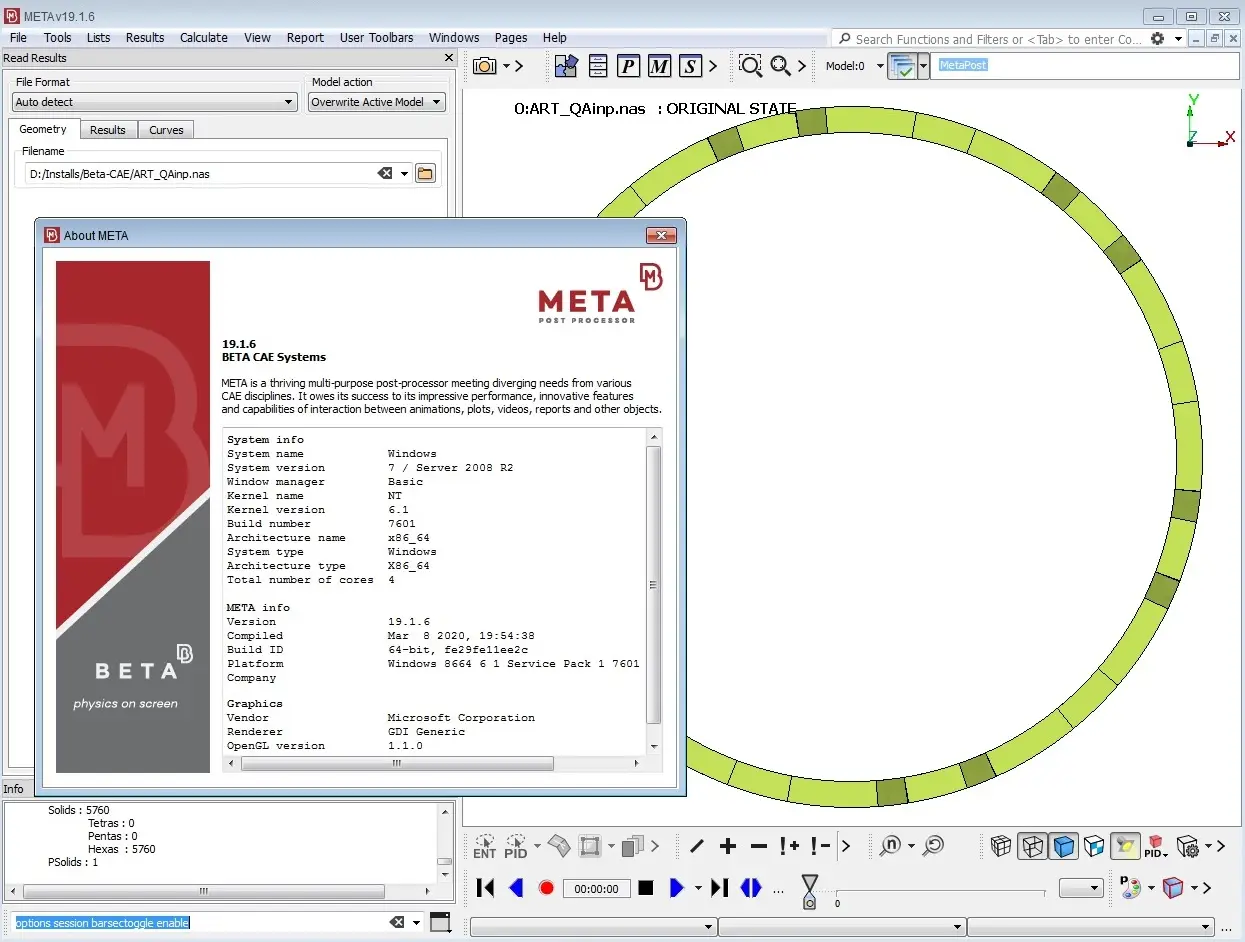Open the command line history dropdown arrow

tap(416, 923)
